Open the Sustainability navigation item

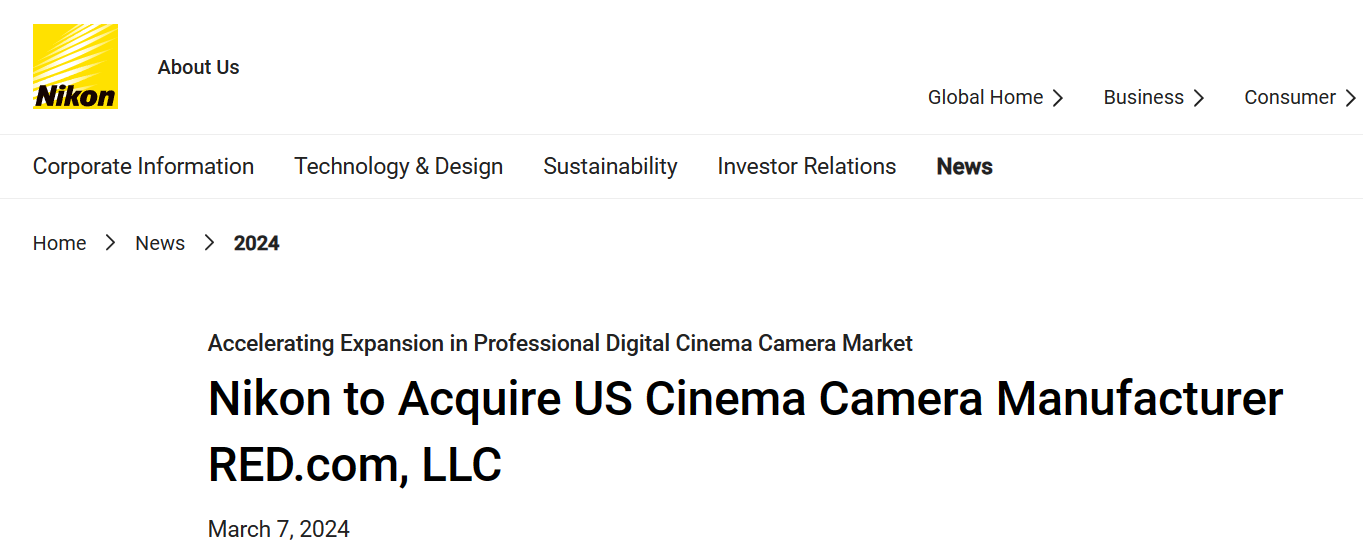(x=610, y=166)
